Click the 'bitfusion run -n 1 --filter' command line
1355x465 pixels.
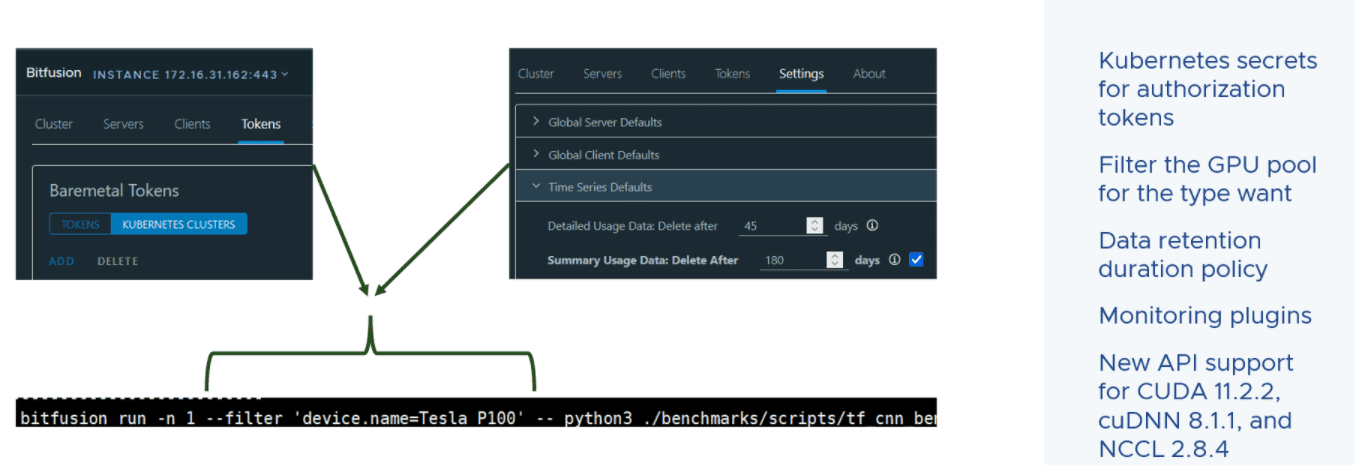[476, 417]
